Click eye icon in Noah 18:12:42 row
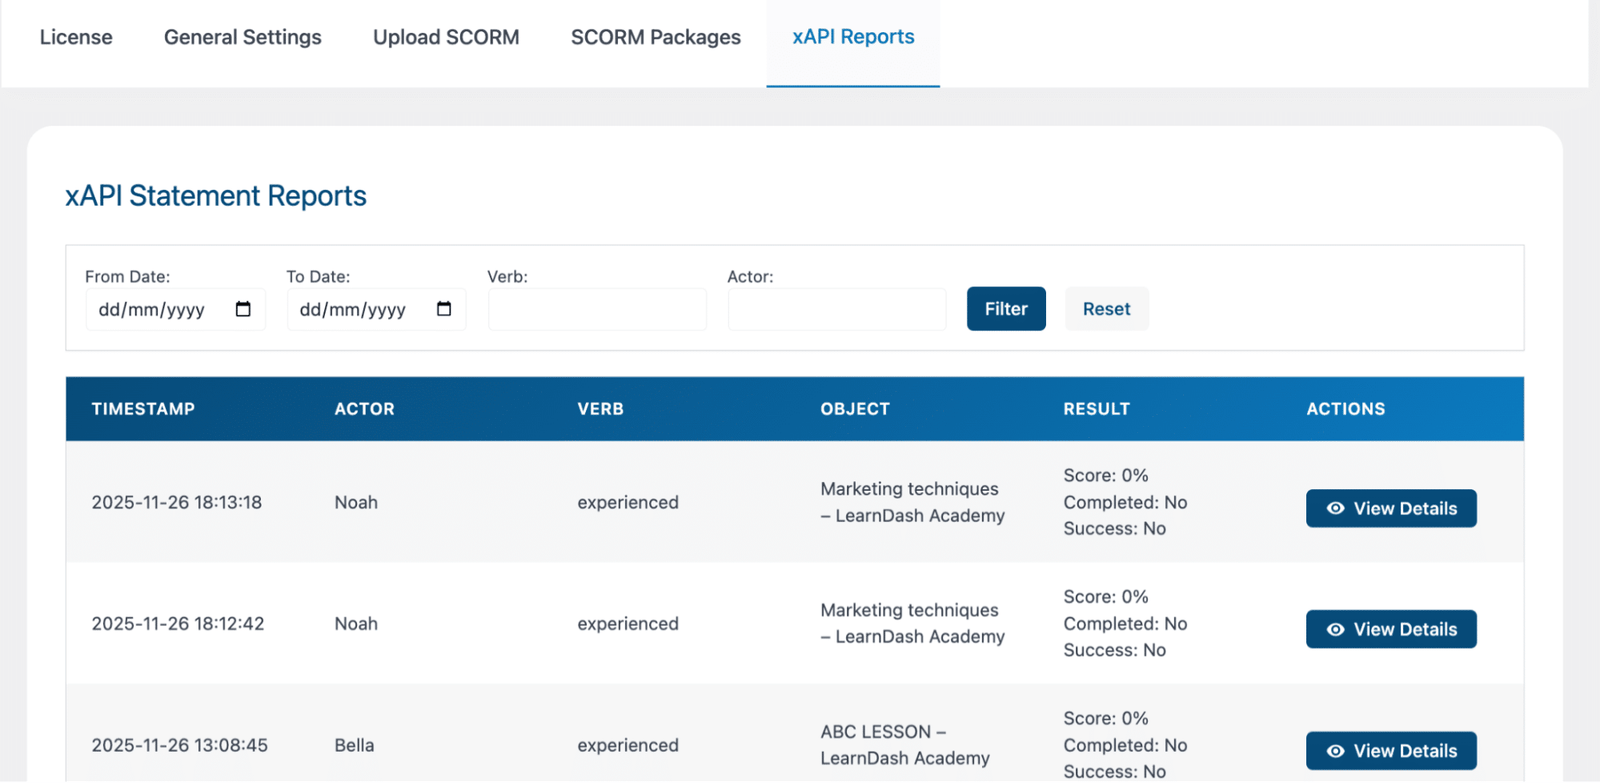The height and width of the screenshot is (783, 1600). 1335,629
